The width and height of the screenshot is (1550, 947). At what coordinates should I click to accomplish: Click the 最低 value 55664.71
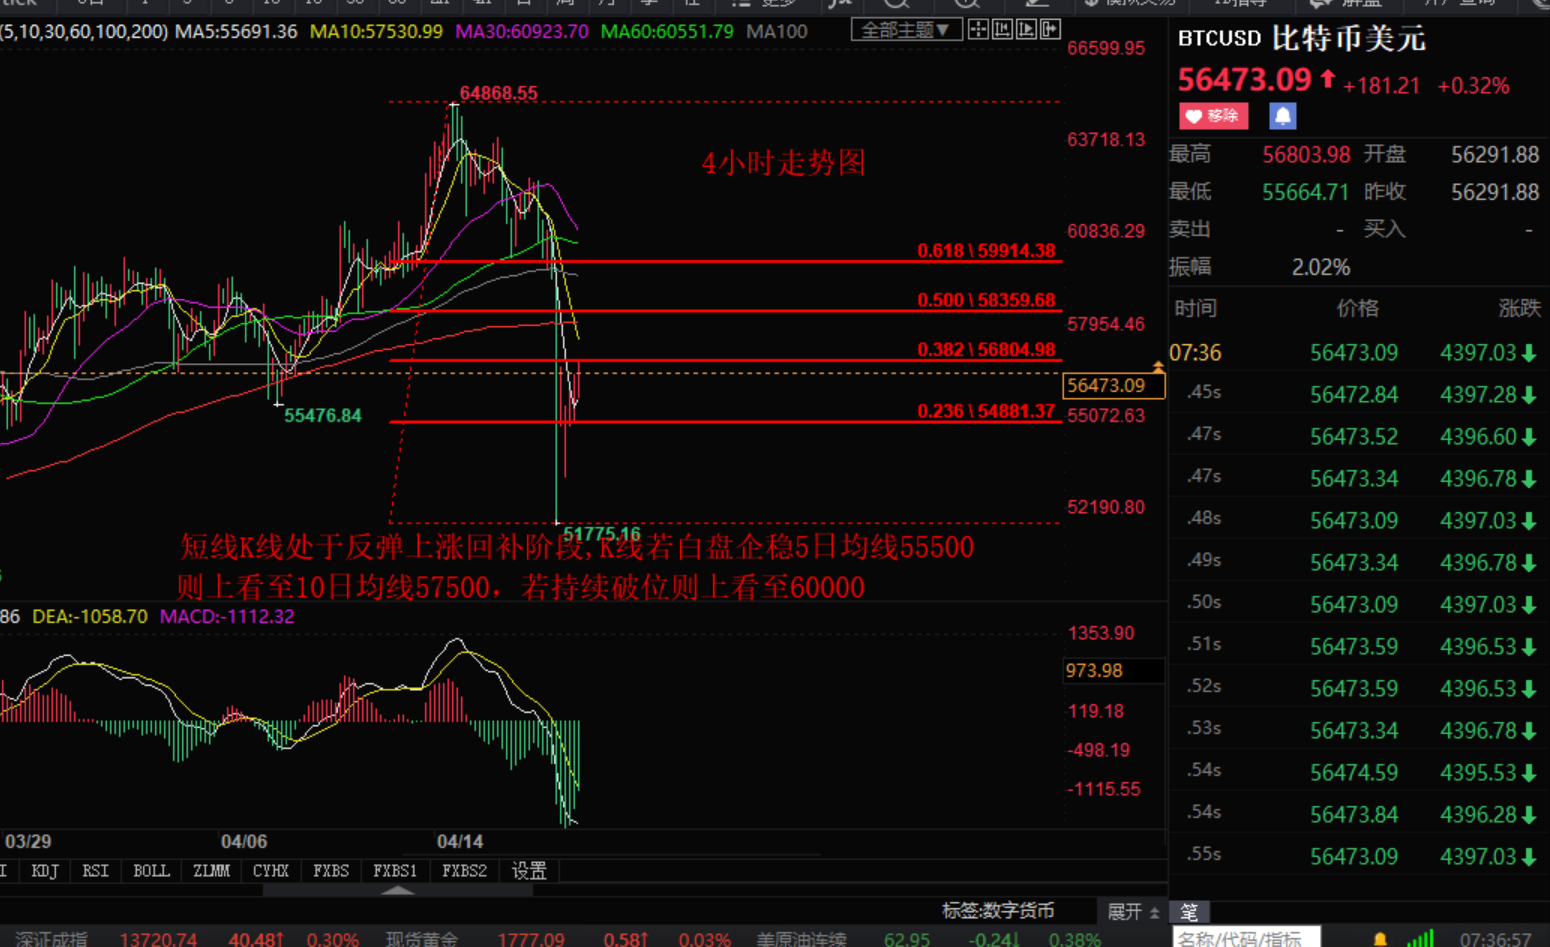(x=1306, y=192)
